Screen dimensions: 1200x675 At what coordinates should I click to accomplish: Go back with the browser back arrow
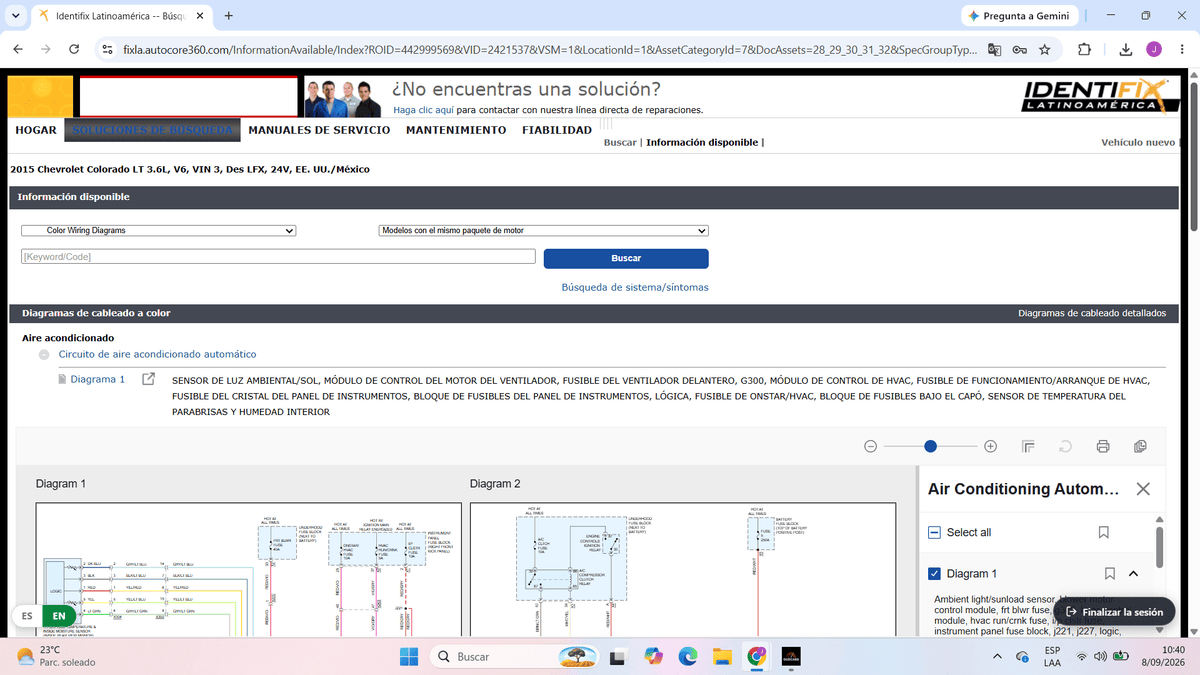18,49
